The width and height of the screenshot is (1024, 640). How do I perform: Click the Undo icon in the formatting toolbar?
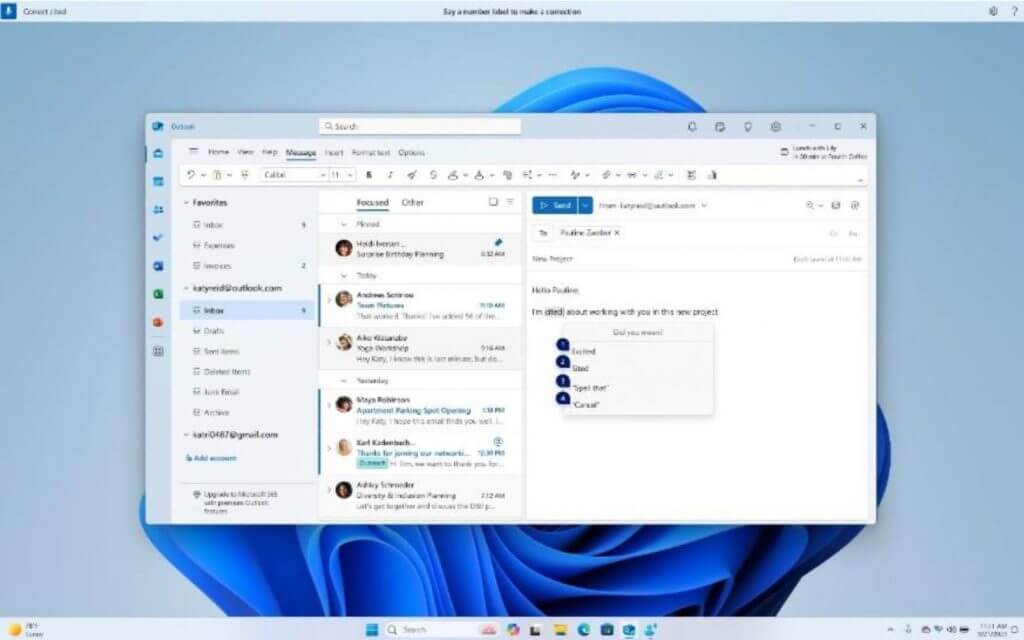coord(190,175)
